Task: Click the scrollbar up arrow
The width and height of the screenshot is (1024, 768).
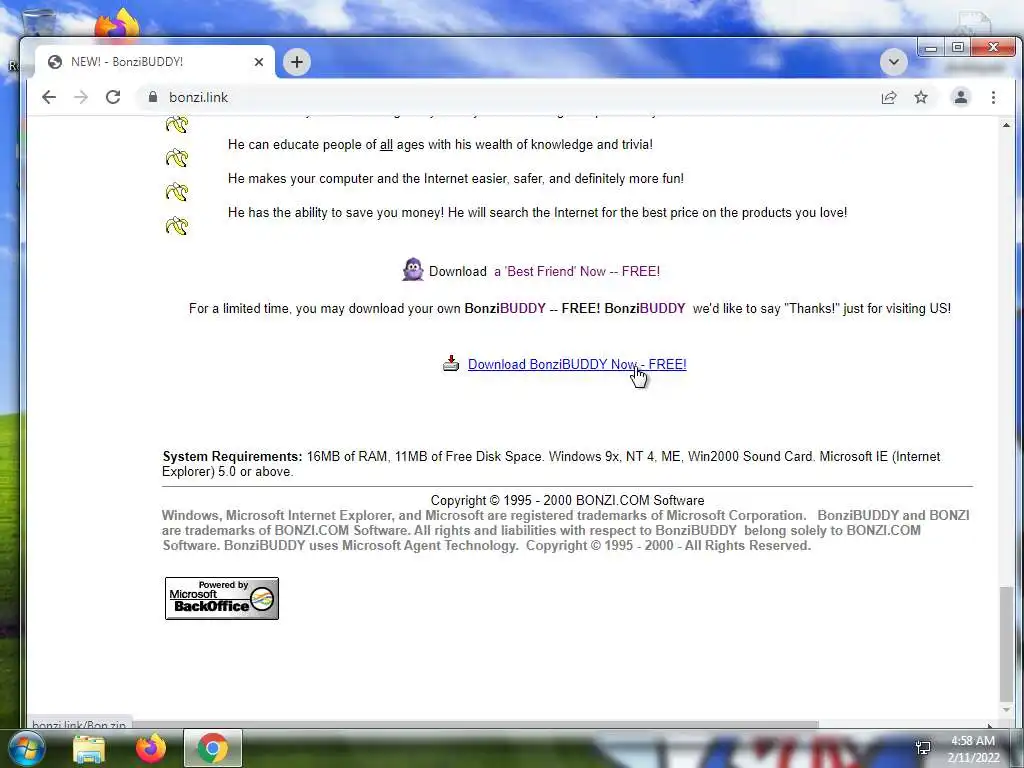Action: click(x=1006, y=125)
